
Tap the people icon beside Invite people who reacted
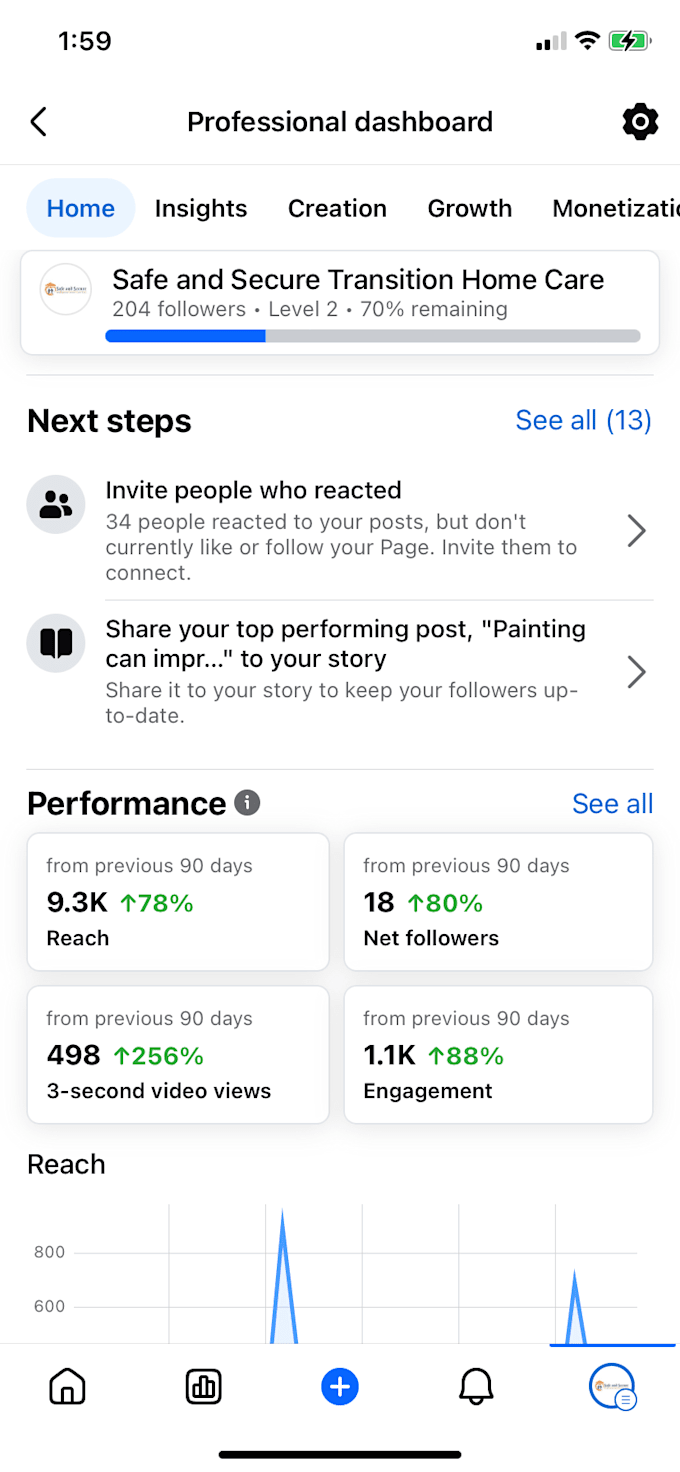click(x=56, y=504)
